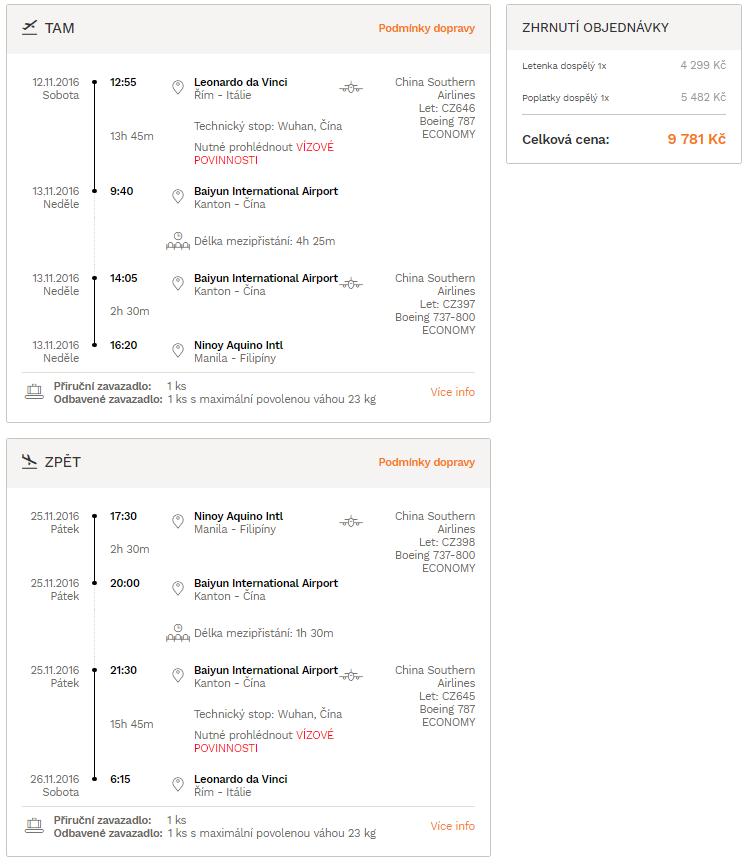This screenshot has width=749, height=864.
Task: Click layover waiting icon beside 4h 25m
Action: pyautogui.click(x=178, y=241)
